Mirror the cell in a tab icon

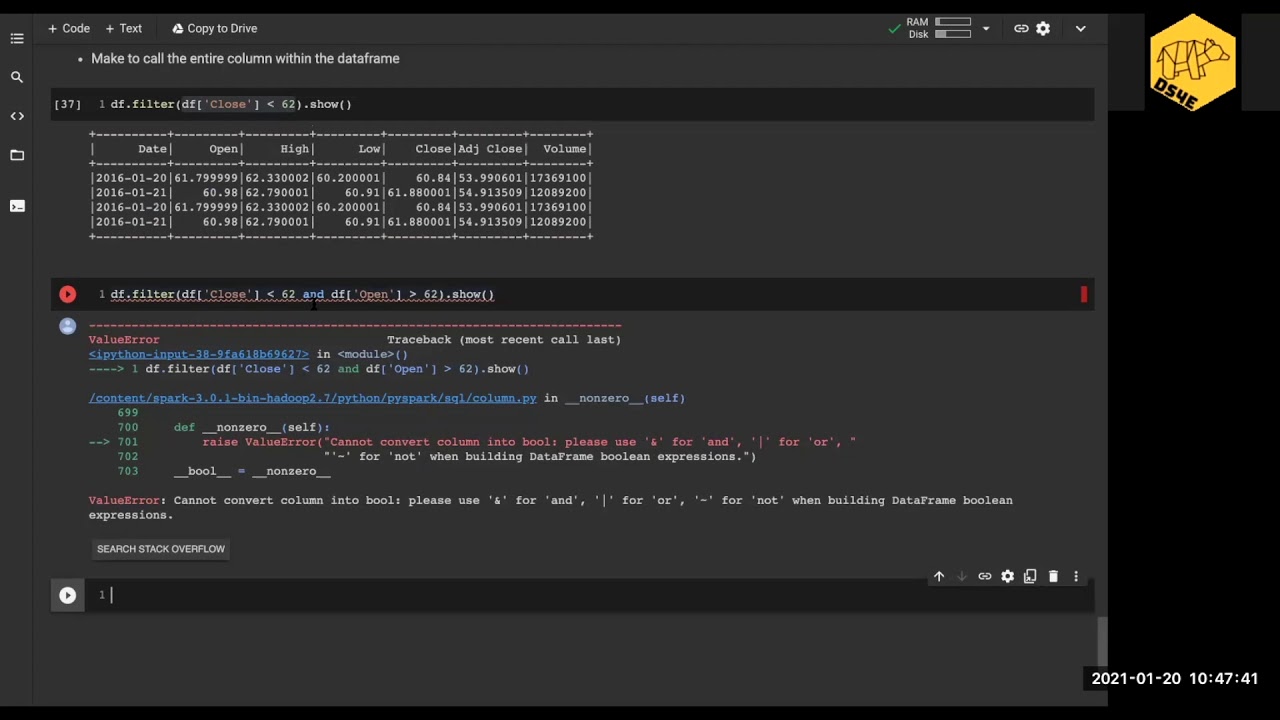1030,576
